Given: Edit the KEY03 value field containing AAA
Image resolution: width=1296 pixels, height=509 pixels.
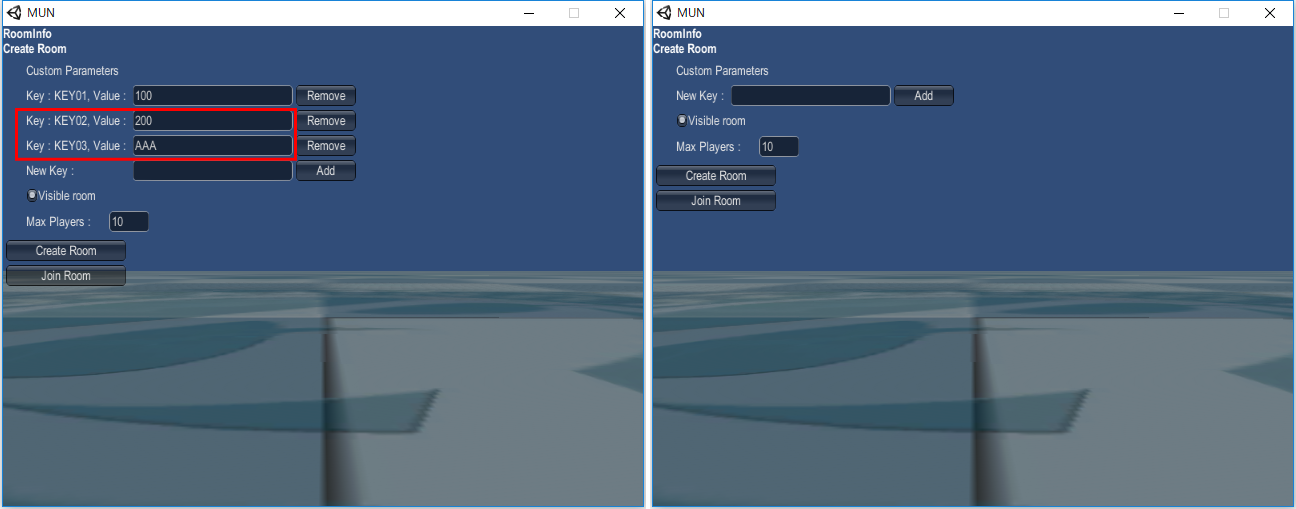Looking at the screenshot, I should (212, 146).
